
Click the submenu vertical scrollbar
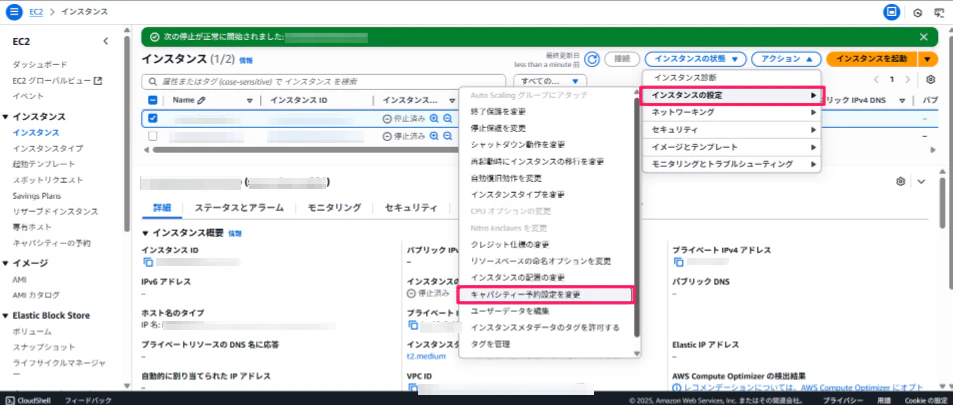pyautogui.click(x=637, y=217)
